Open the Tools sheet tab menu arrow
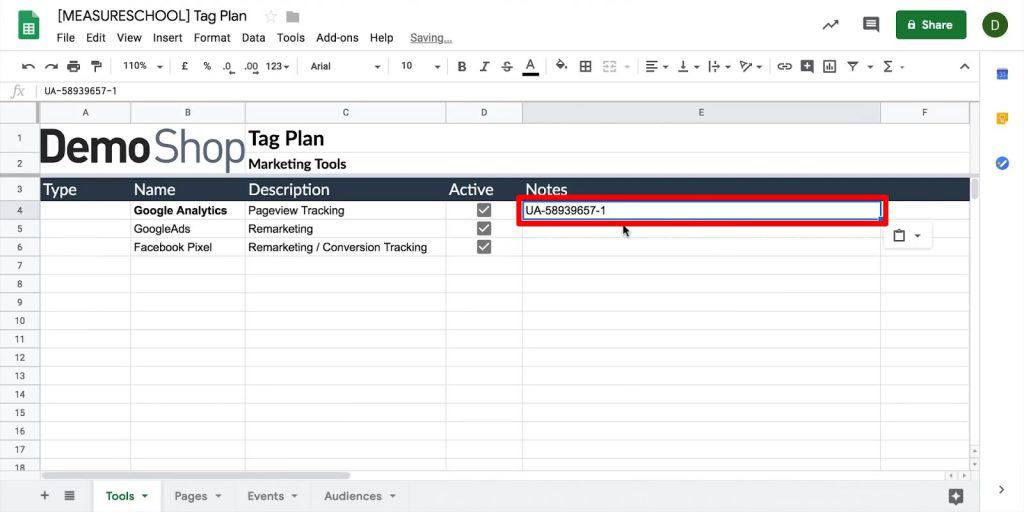Viewport: 1024px width, 512px height. (x=144, y=496)
